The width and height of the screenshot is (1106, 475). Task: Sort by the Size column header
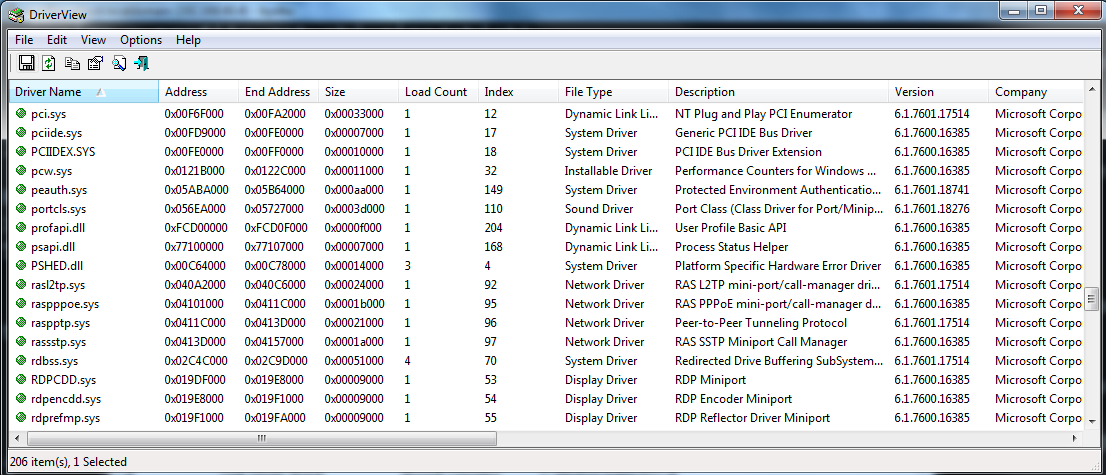point(359,92)
